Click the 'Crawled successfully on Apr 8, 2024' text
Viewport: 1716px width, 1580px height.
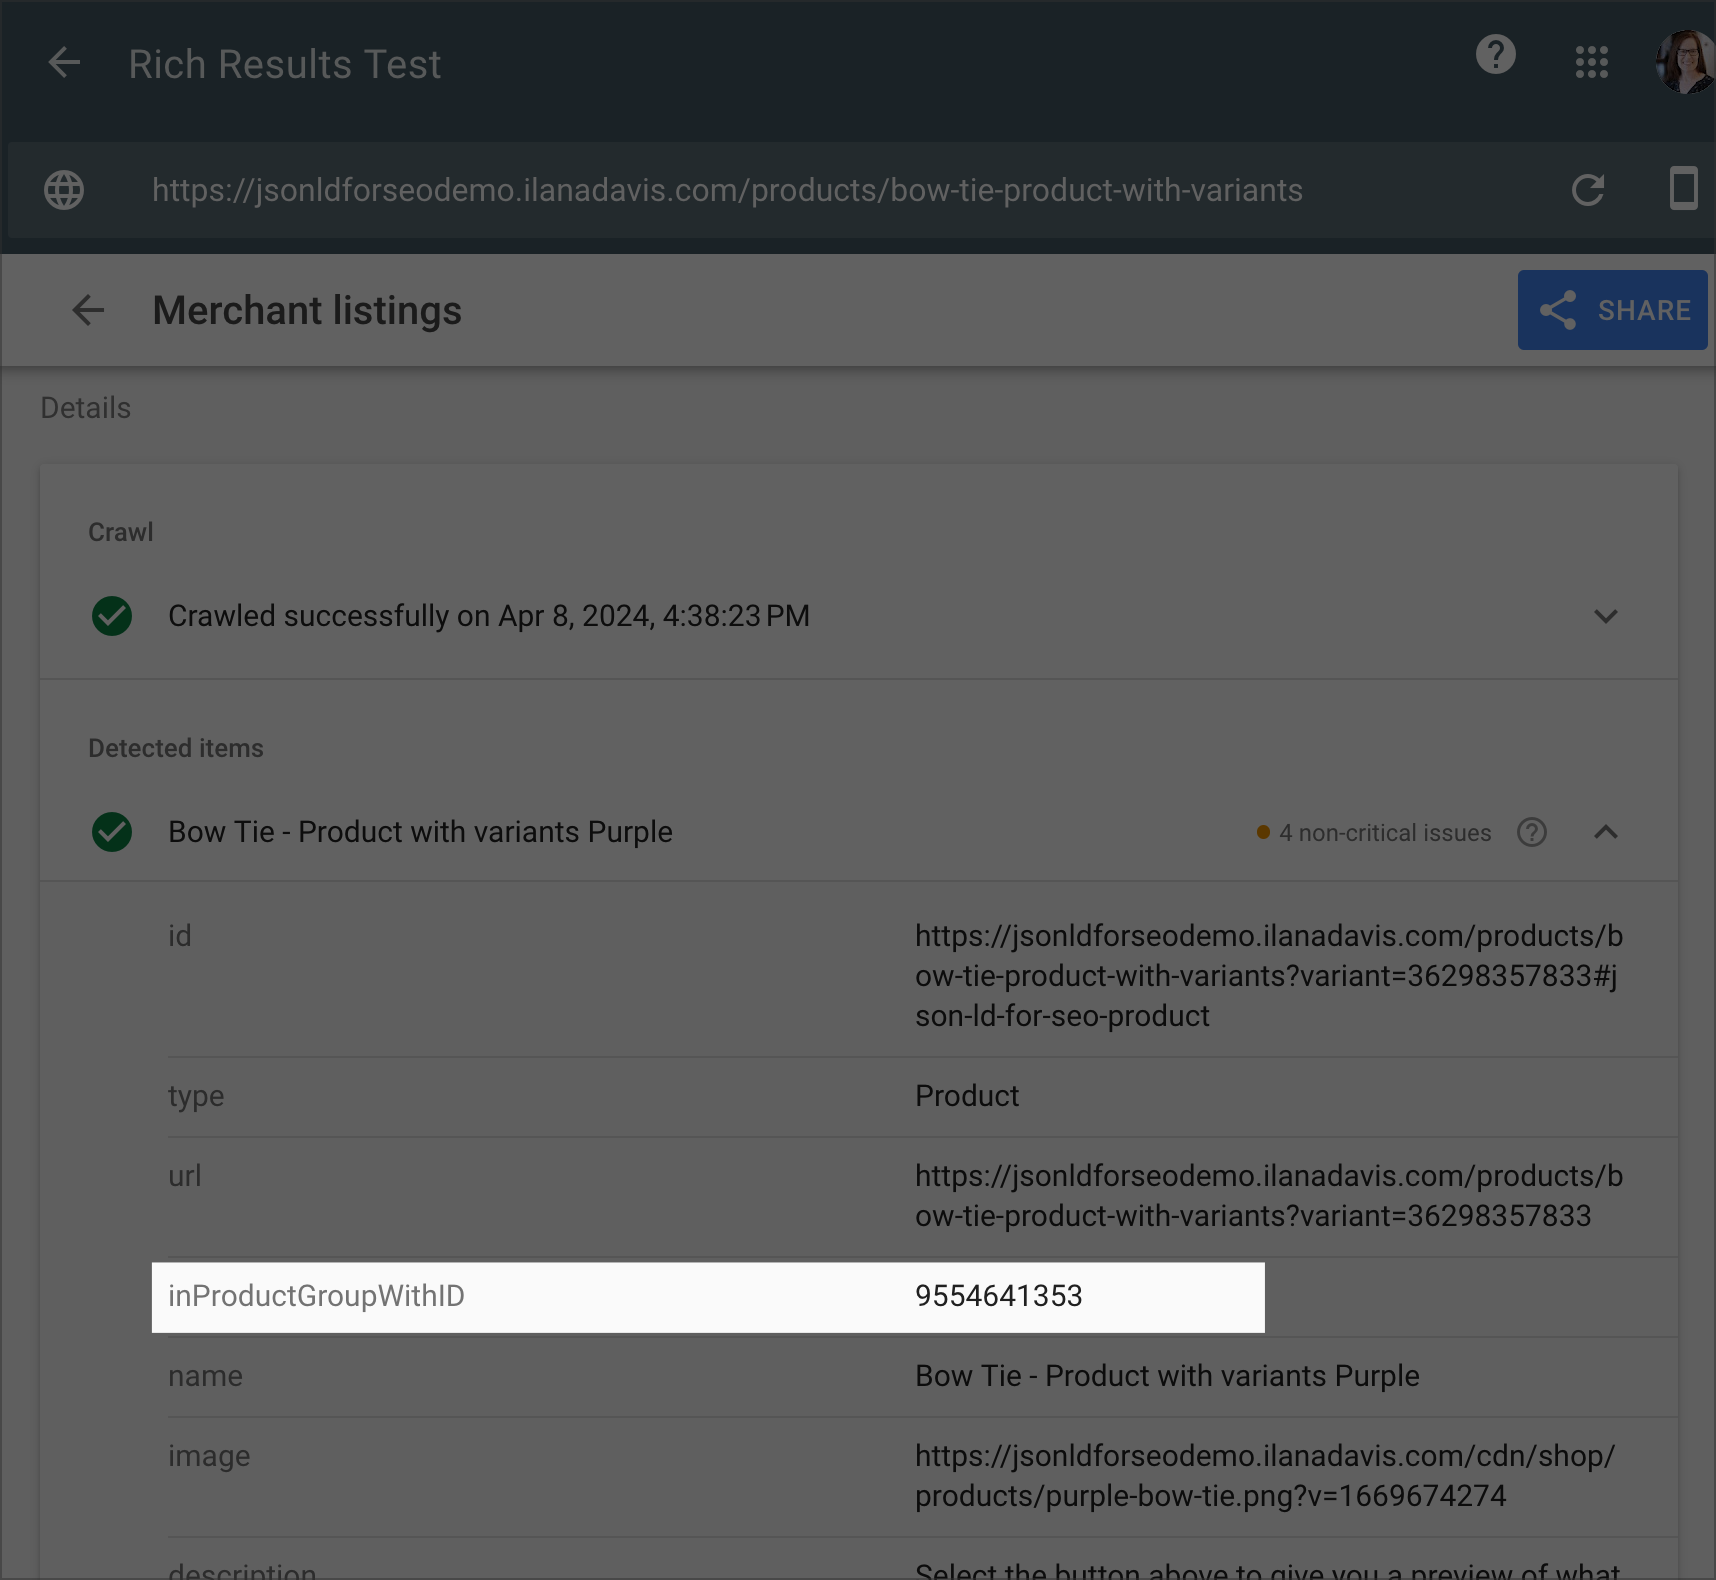coord(488,616)
